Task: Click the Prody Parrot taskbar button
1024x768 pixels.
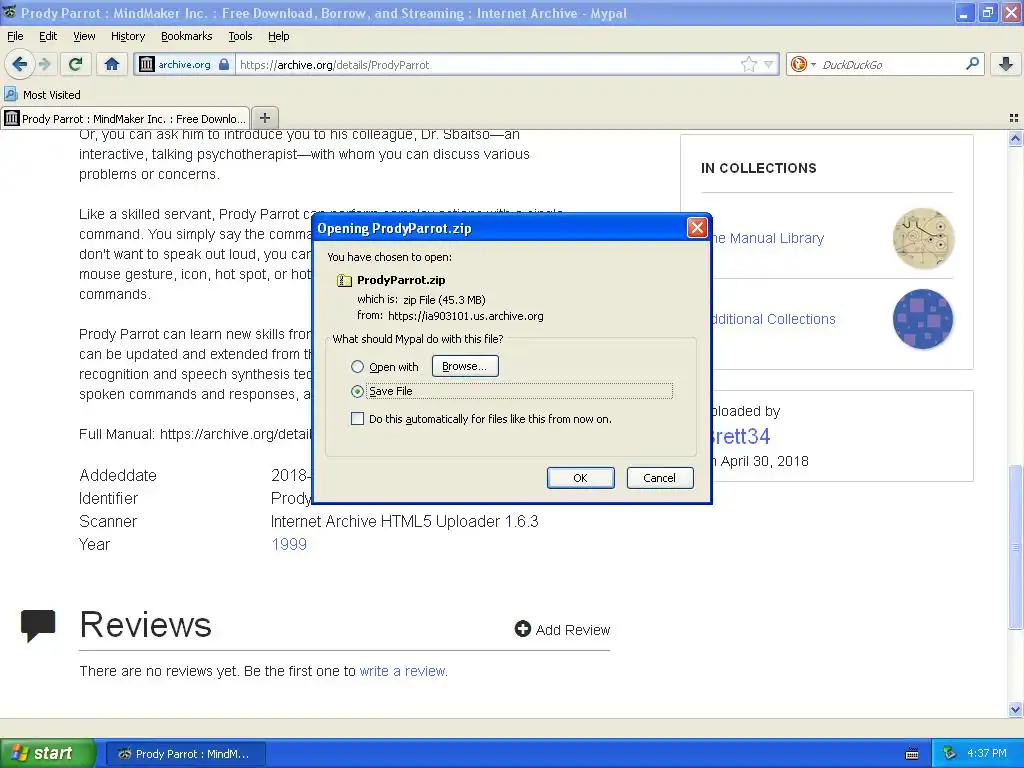Action: (185, 754)
